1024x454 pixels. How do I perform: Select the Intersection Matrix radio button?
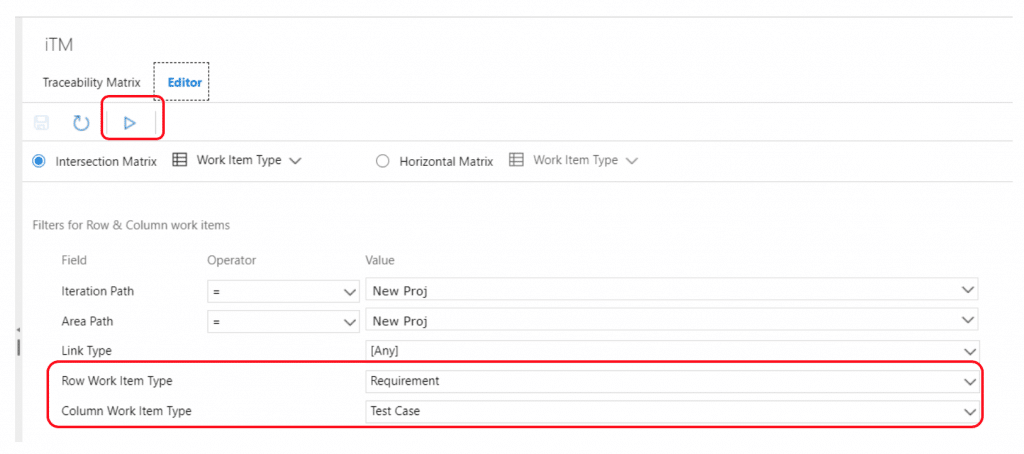(x=39, y=161)
